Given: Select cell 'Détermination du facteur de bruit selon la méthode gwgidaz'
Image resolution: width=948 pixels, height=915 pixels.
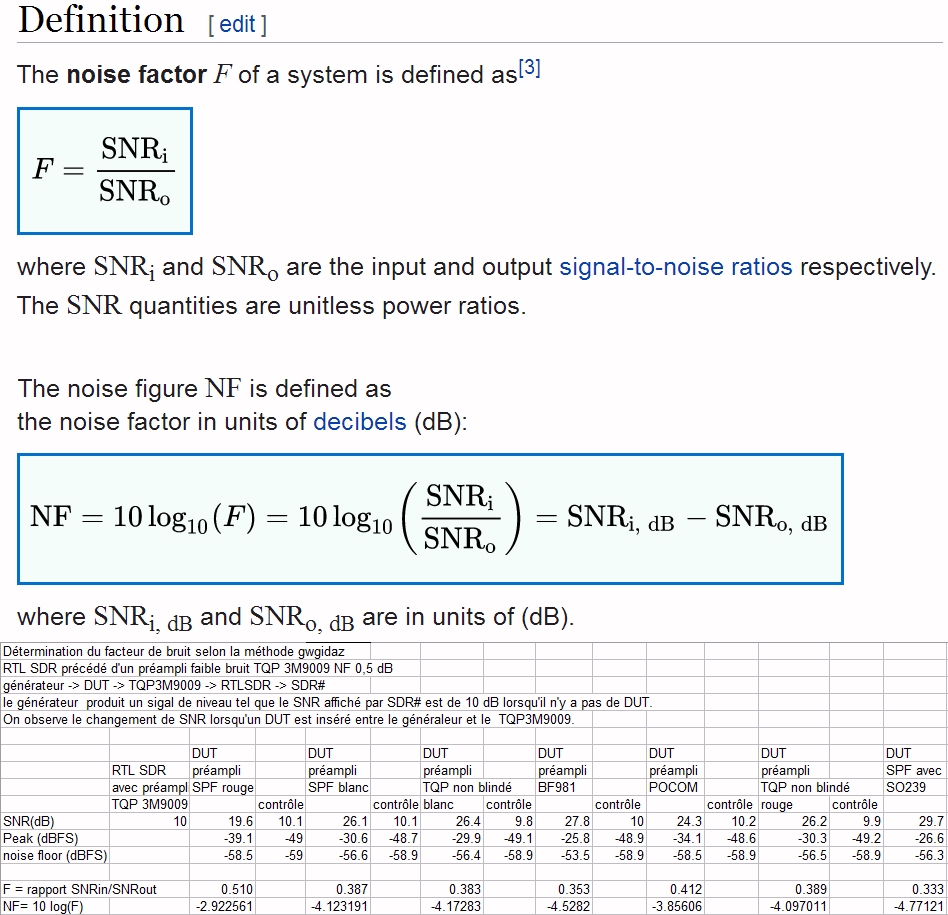Looking at the screenshot, I should pos(174,651).
